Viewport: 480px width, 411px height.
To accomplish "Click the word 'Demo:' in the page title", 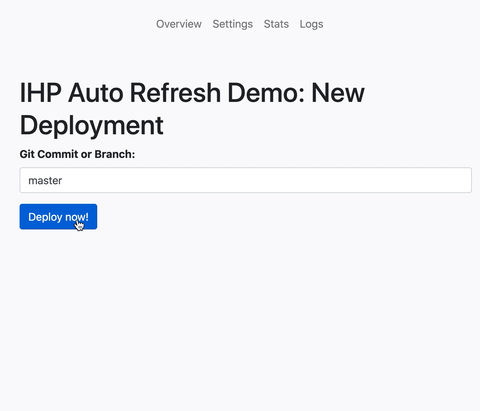I will [266, 92].
